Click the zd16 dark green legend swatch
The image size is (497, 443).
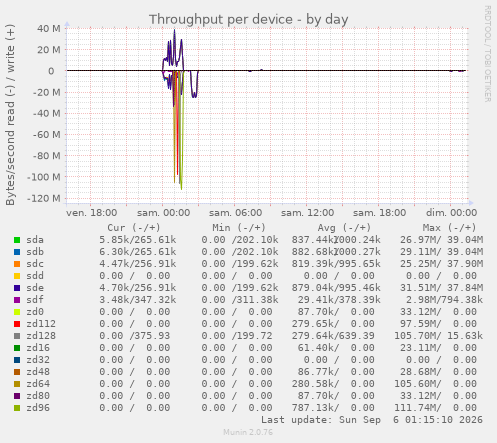pyautogui.click(x=17, y=348)
